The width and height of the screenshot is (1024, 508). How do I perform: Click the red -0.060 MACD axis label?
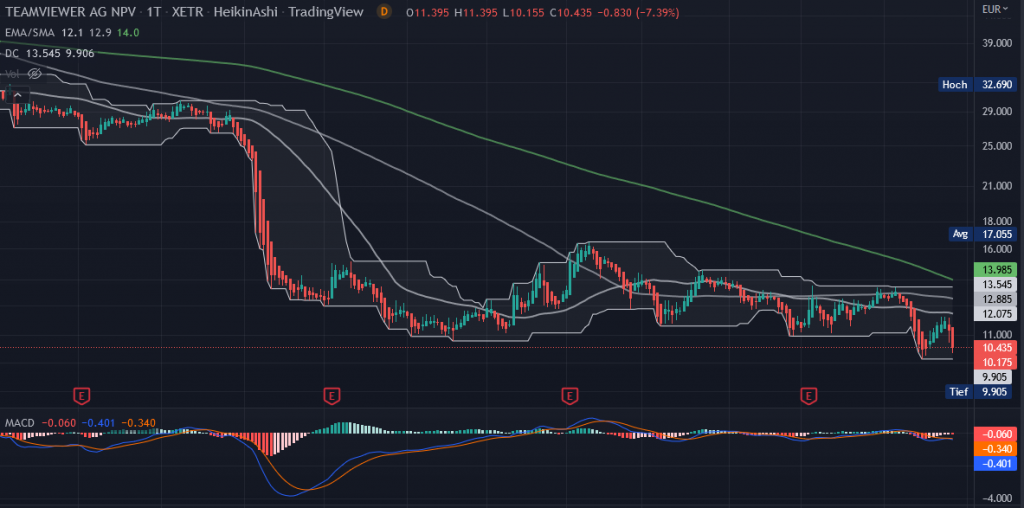(996, 434)
